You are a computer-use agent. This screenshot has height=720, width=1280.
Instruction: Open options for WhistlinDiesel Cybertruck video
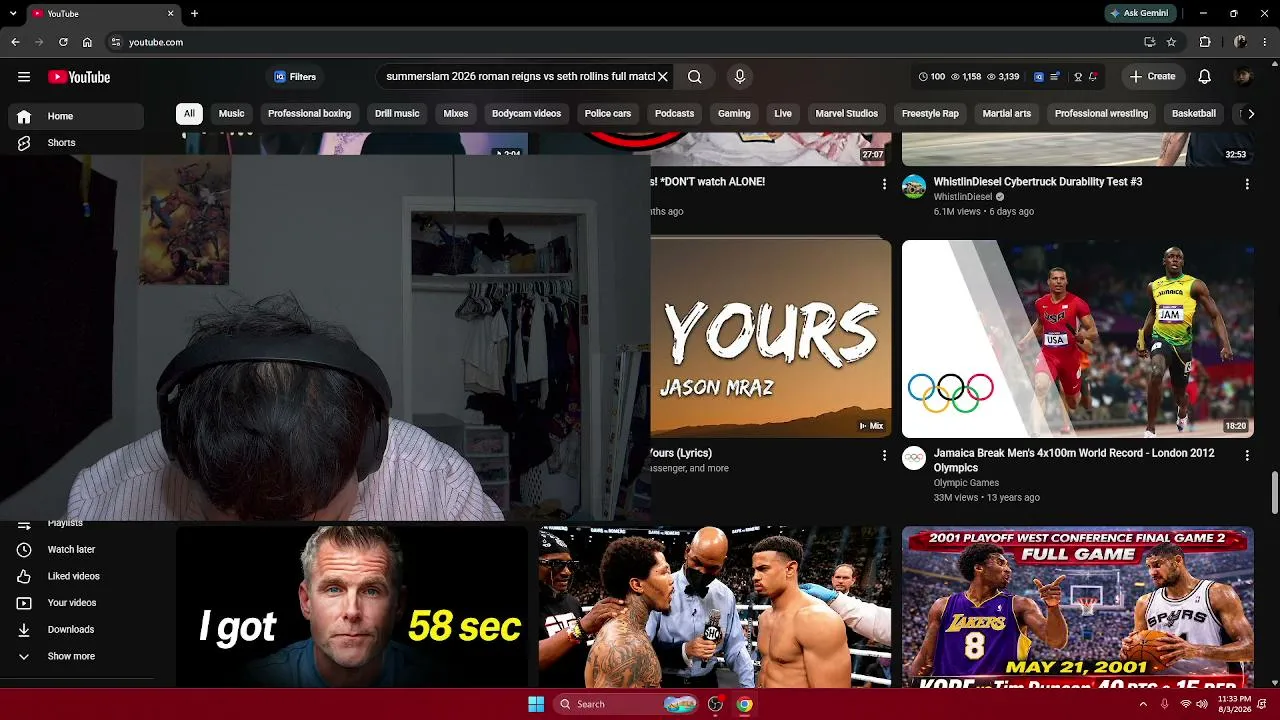click(x=1247, y=184)
